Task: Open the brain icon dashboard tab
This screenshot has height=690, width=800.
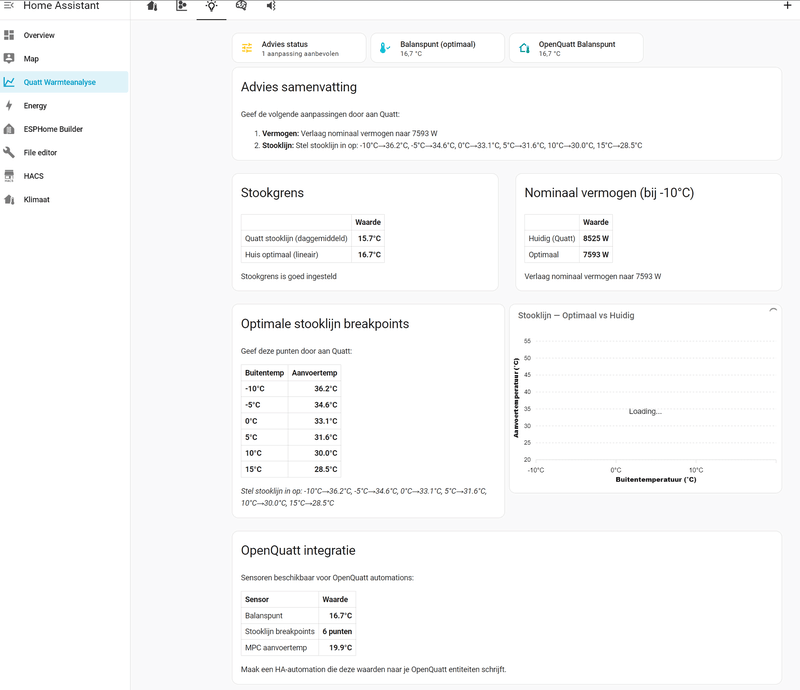Action: (241, 6)
